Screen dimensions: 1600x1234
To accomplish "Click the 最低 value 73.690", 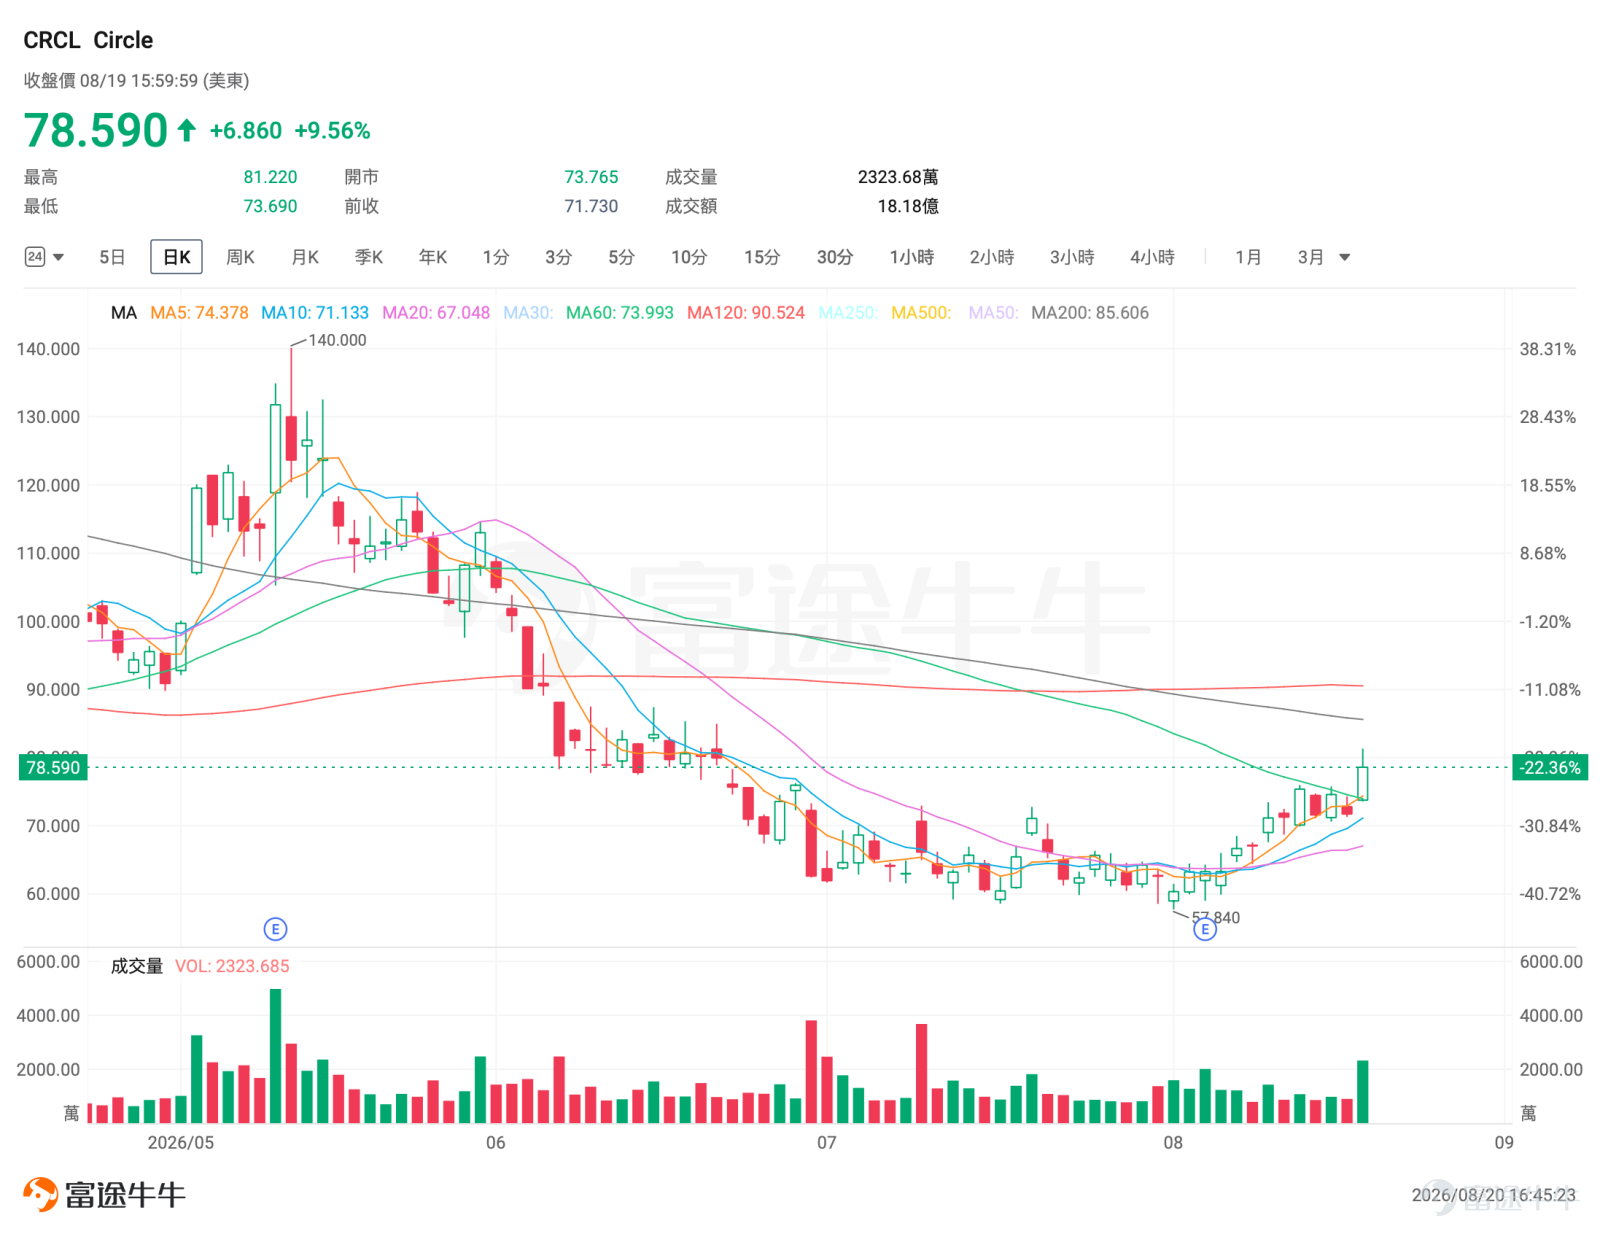I will 270,206.
